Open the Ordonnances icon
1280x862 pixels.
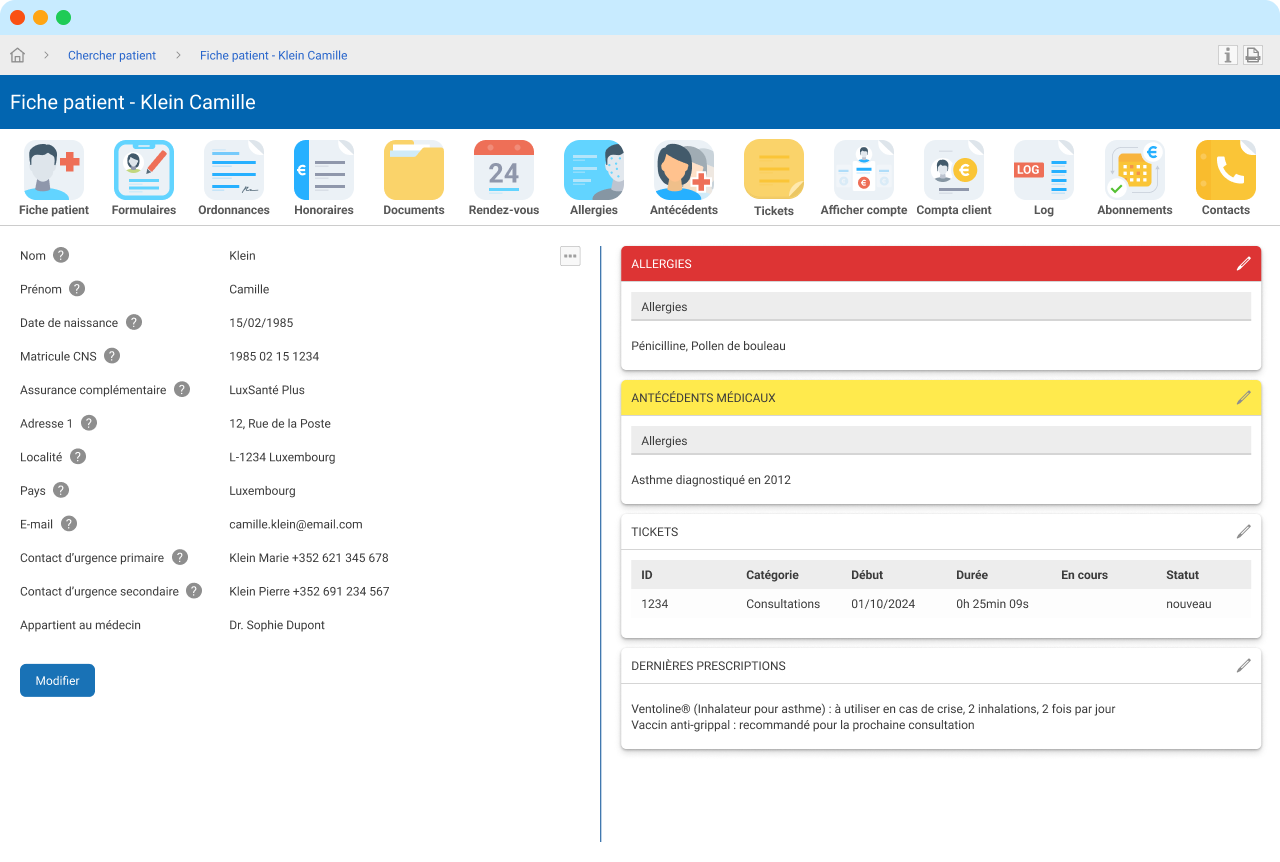(x=234, y=170)
